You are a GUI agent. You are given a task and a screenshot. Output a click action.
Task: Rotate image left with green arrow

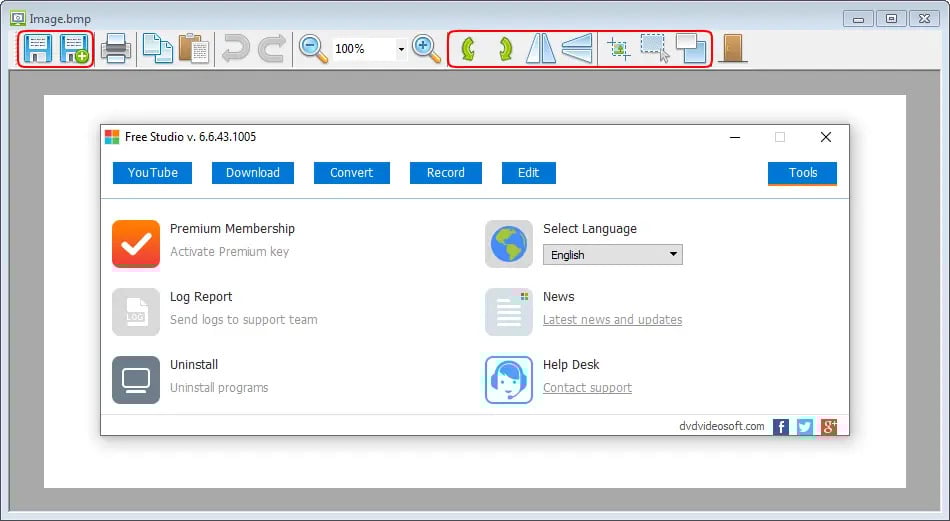pos(466,48)
